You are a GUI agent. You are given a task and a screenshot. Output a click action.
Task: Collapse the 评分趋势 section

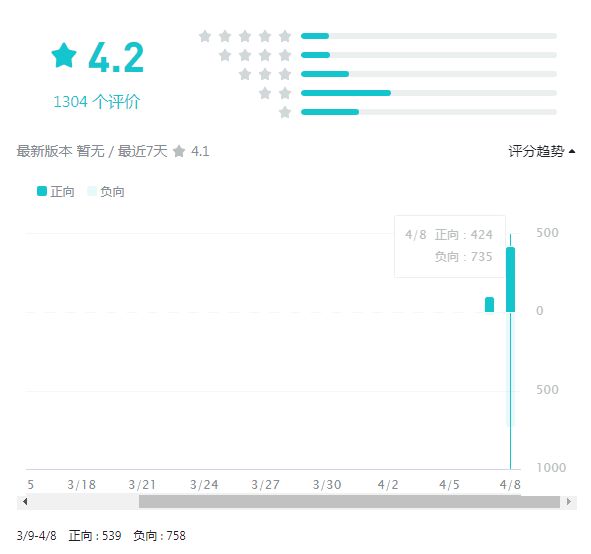541,152
